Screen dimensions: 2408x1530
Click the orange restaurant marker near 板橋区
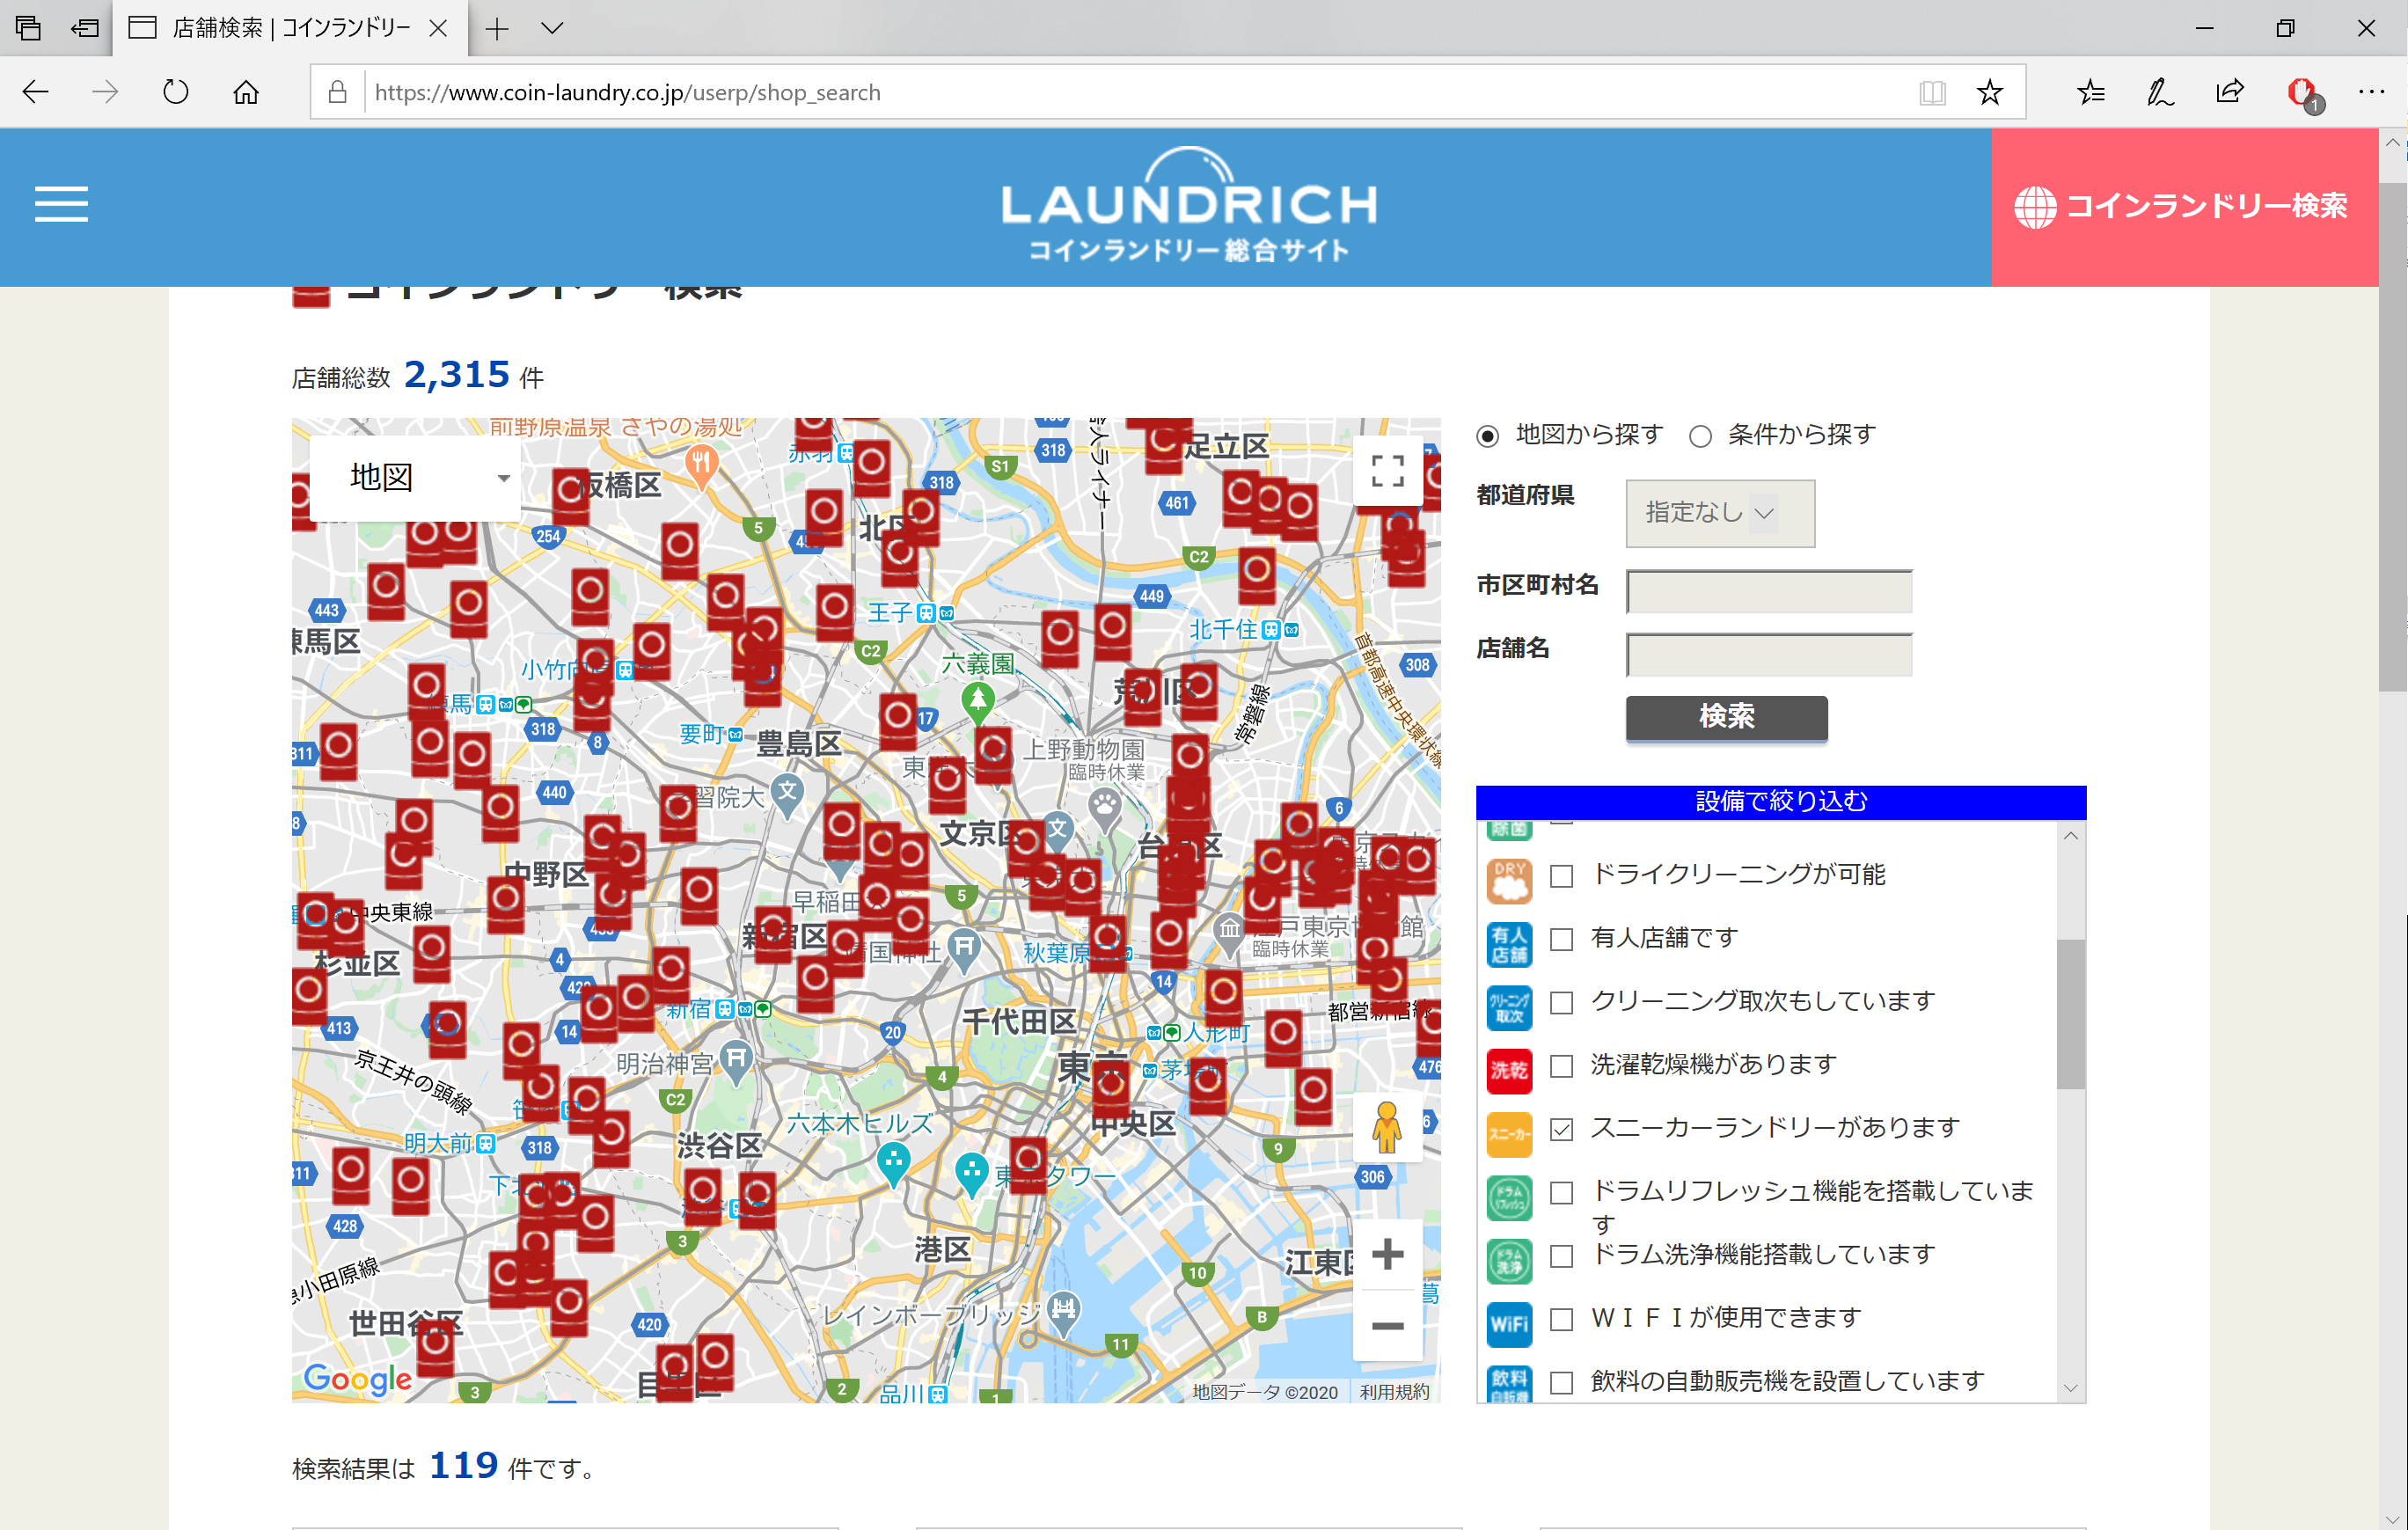pos(700,465)
